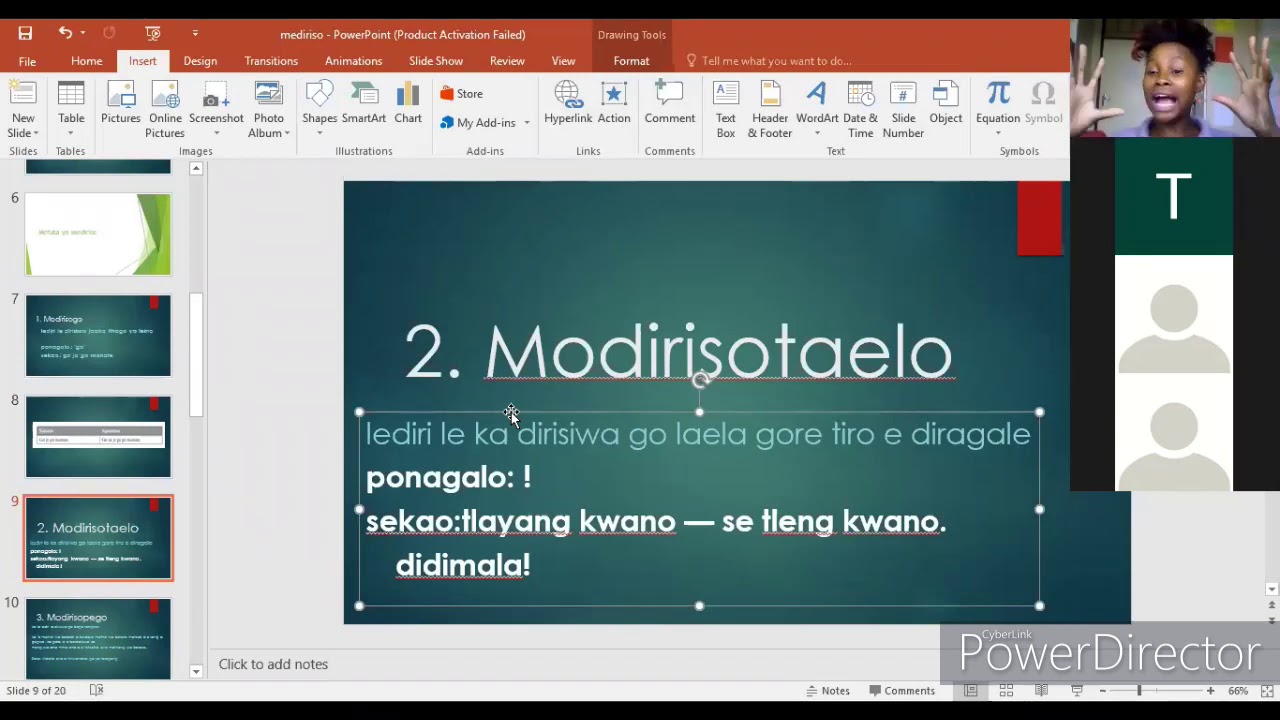The image size is (1280, 720).
Task: Adjust the zoom slider handle
Action: pos(1139,691)
